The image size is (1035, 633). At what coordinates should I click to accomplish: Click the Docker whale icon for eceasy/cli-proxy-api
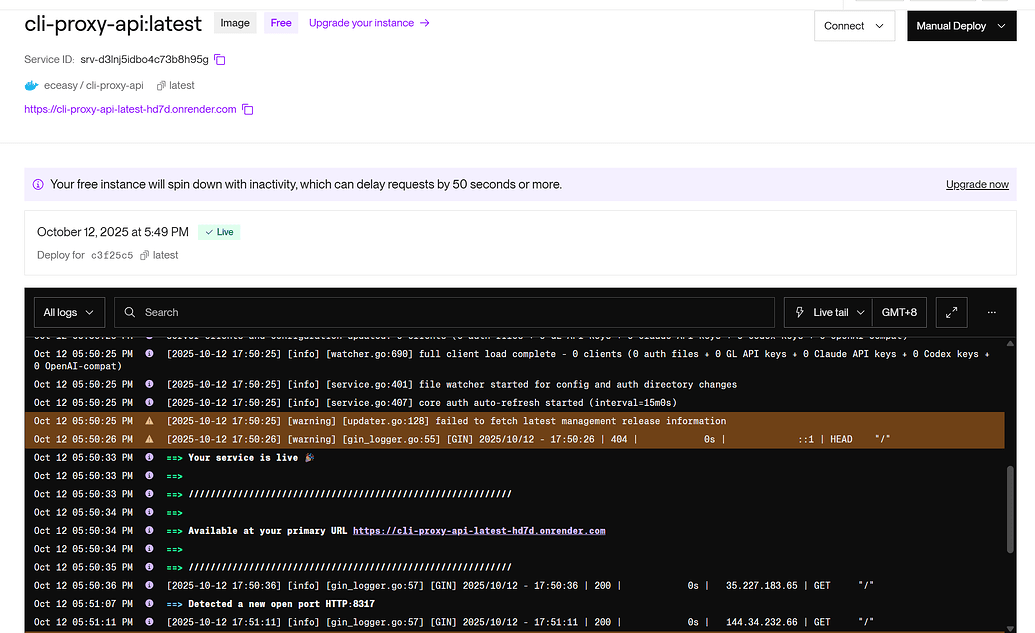pyautogui.click(x=31, y=85)
